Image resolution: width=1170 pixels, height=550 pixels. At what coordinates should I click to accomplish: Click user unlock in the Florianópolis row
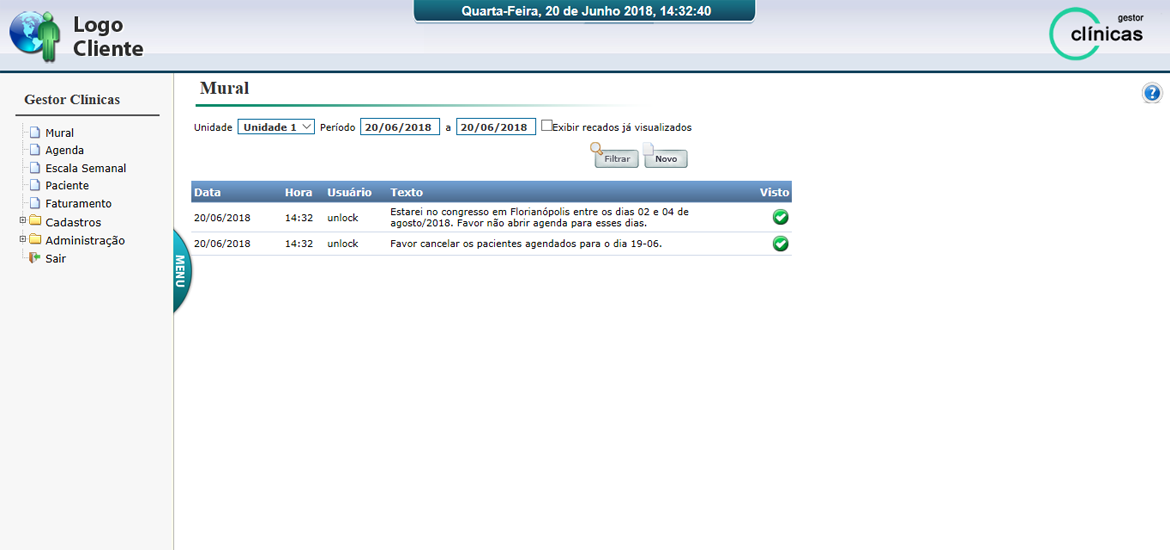coord(342,217)
